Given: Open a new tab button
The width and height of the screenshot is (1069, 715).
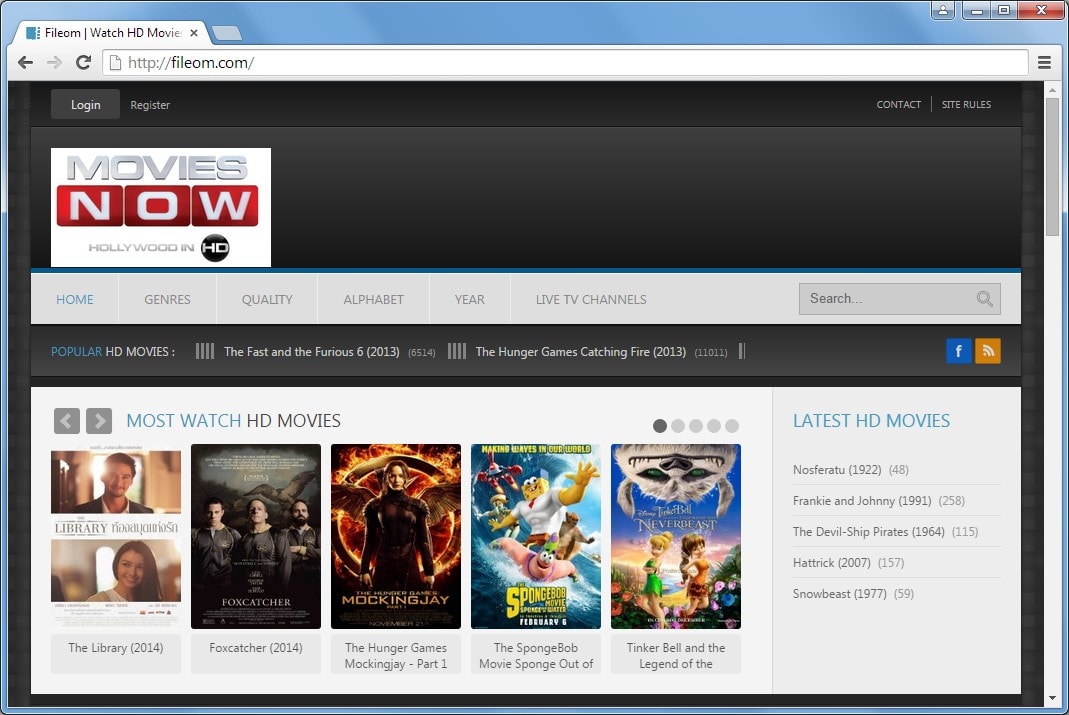Looking at the screenshot, I should point(226,33).
